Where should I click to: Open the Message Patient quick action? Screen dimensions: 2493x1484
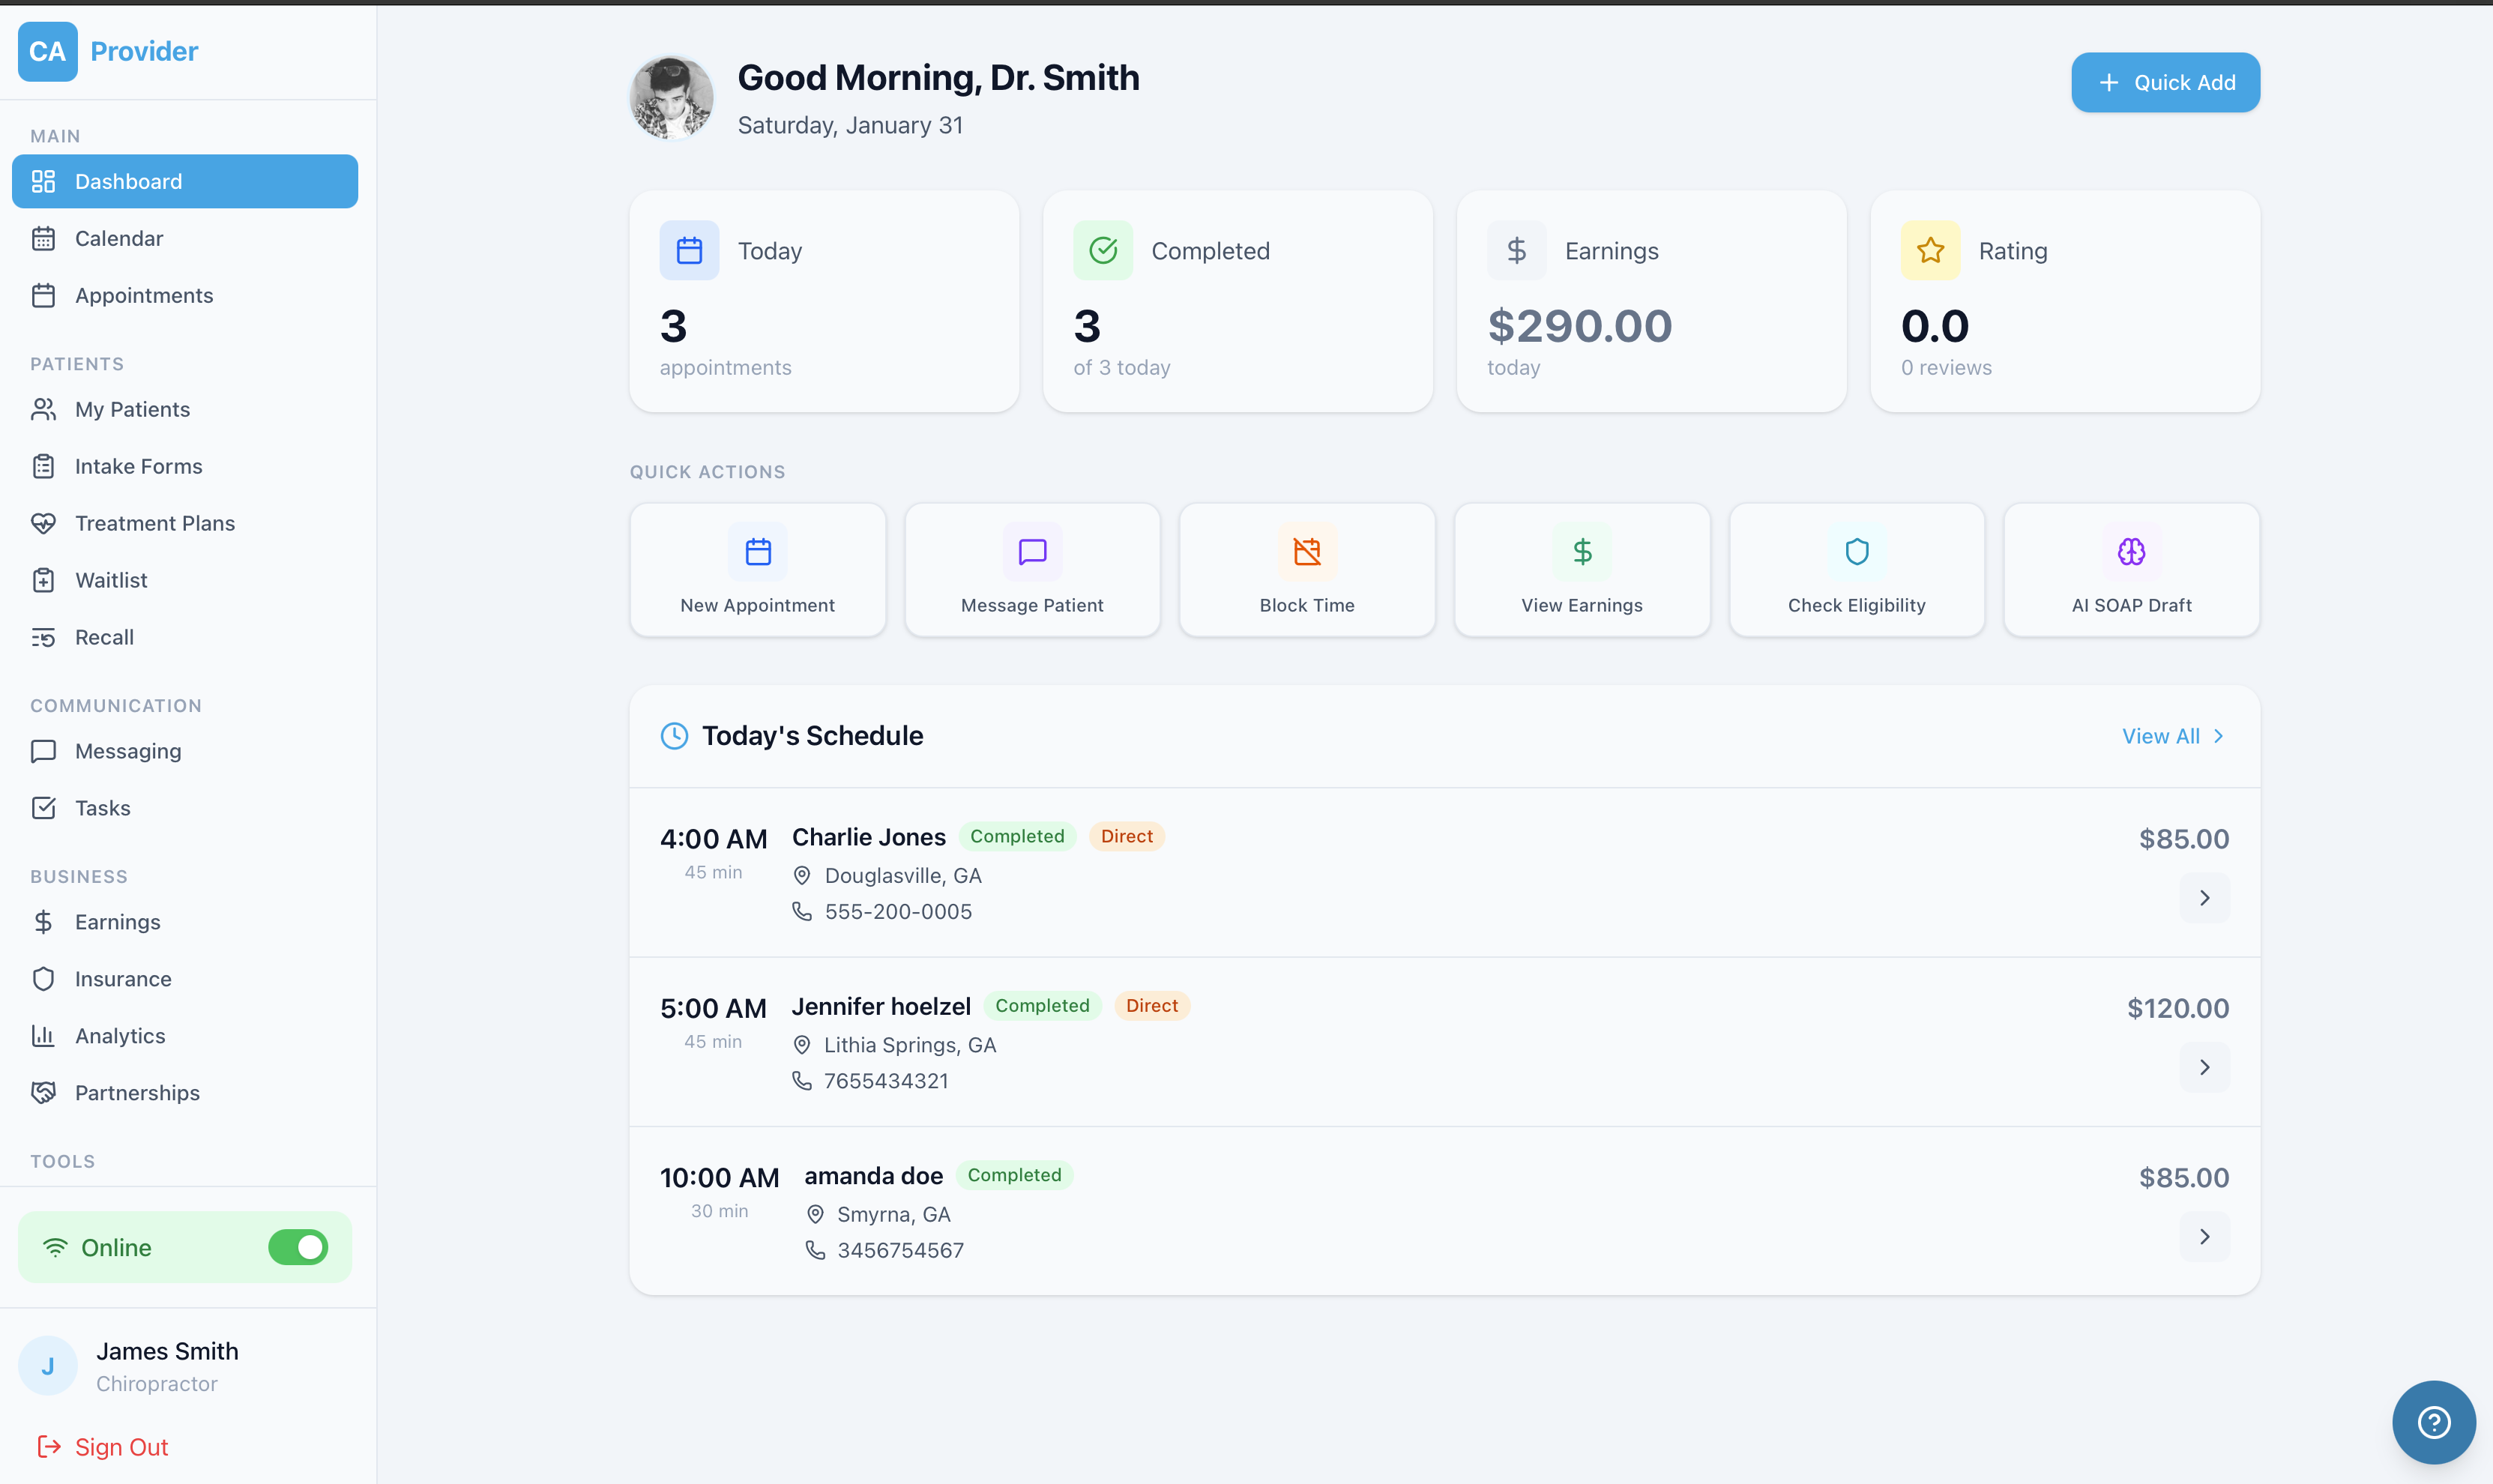click(x=1032, y=570)
